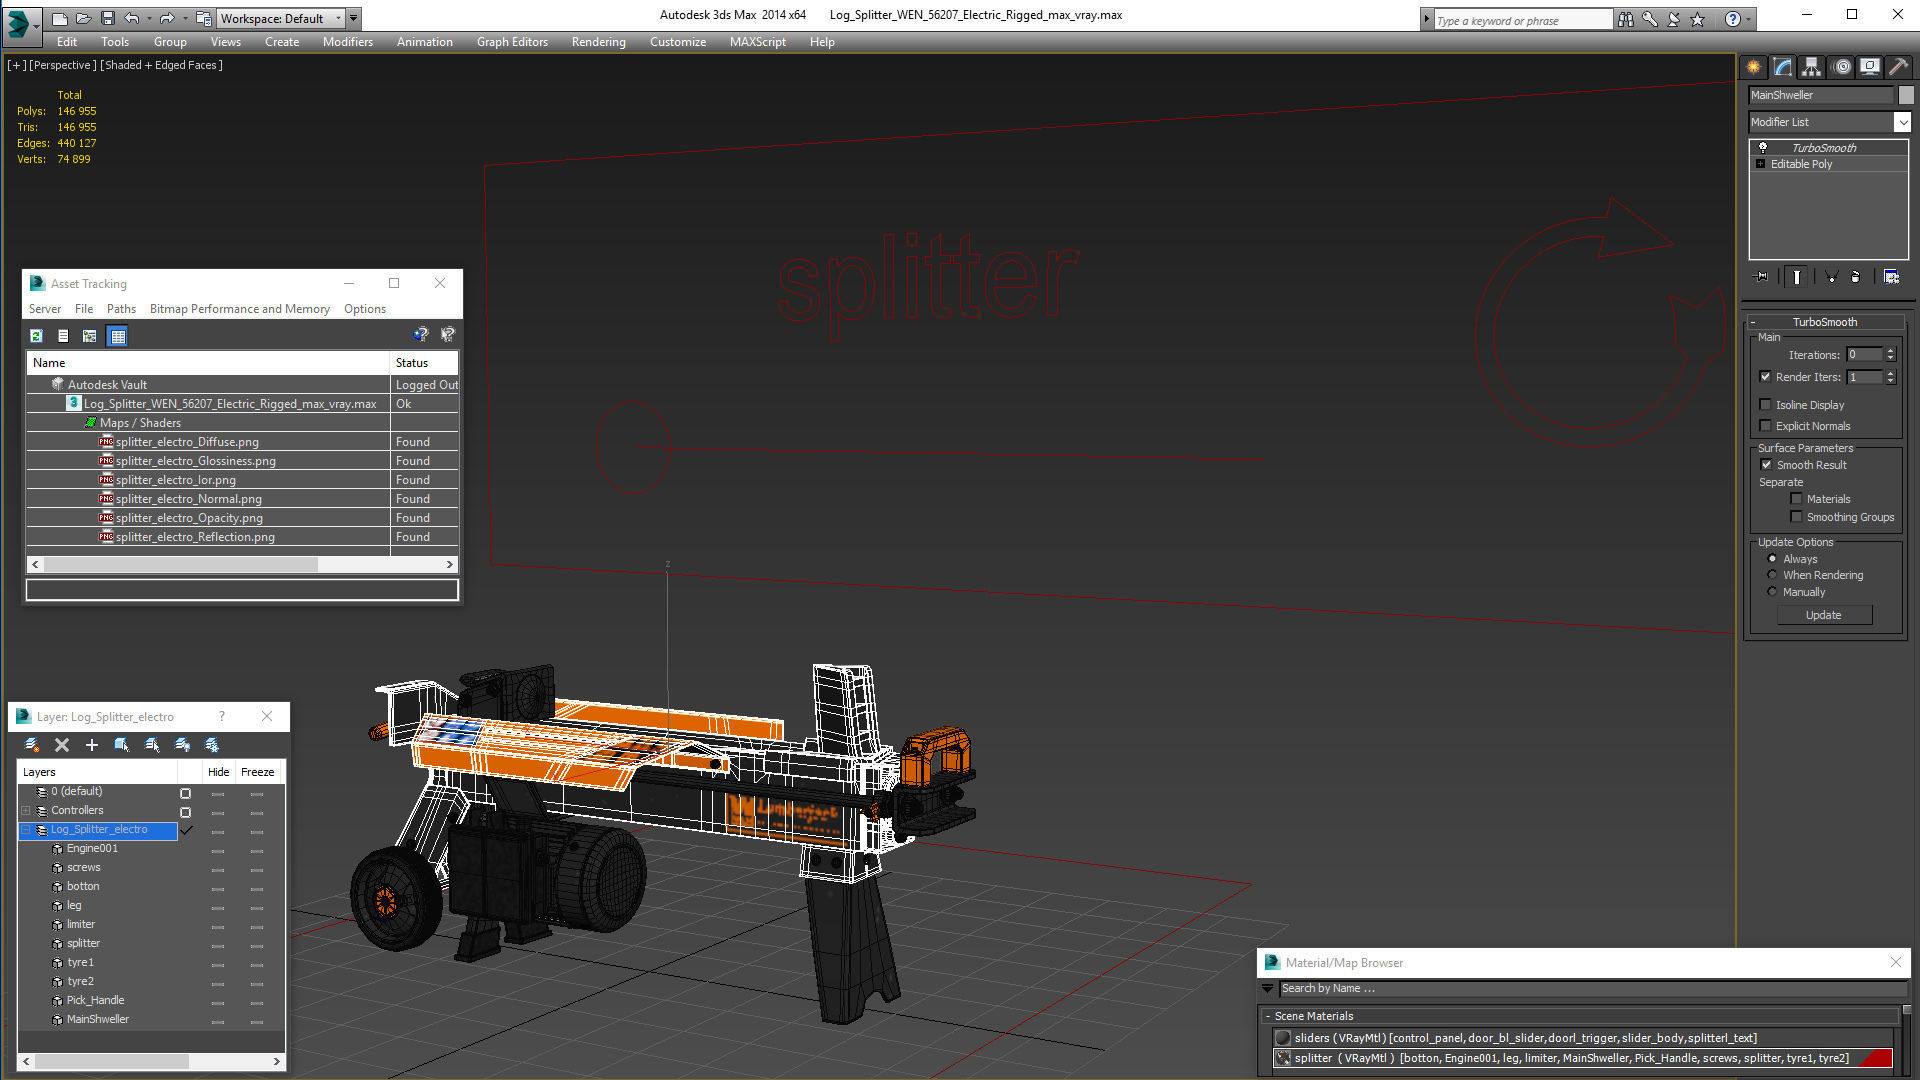Click Refresh icon in Asset Tracking

37,336
